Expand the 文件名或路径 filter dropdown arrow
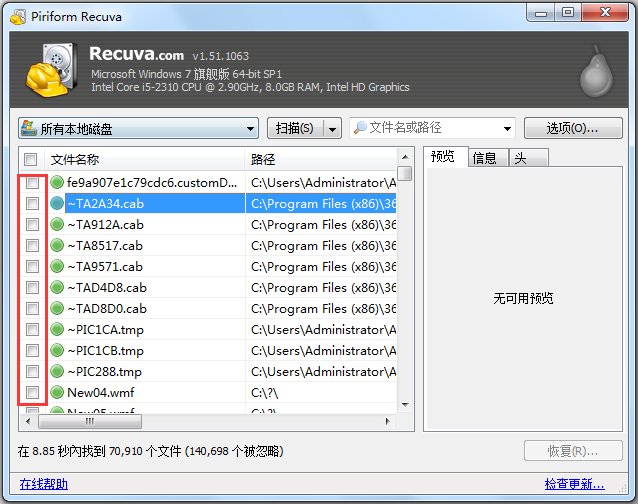Viewport: 638px width, 504px height. (507, 129)
